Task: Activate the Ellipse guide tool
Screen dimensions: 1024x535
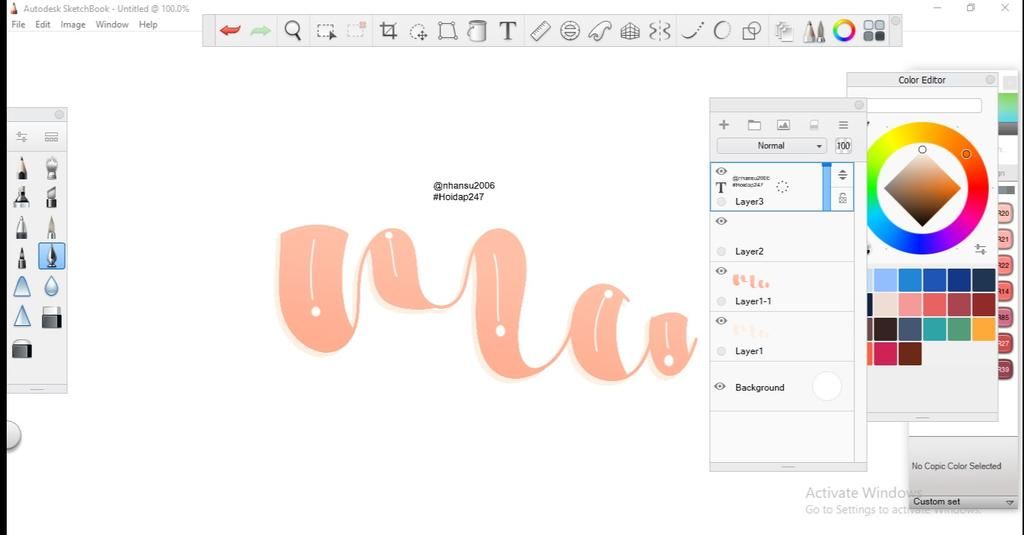Action: (x=570, y=31)
